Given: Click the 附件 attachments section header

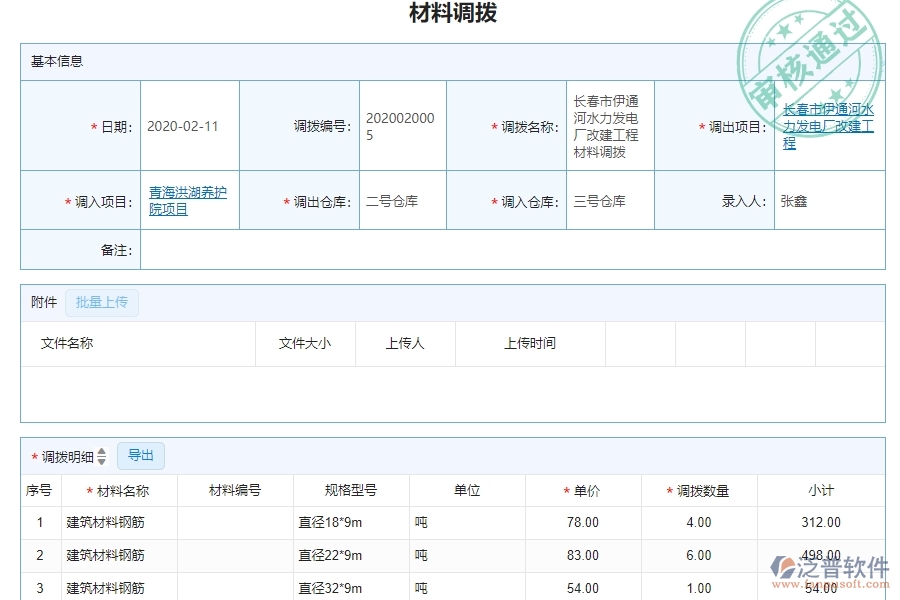Looking at the screenshot, I should pos(42,302).
